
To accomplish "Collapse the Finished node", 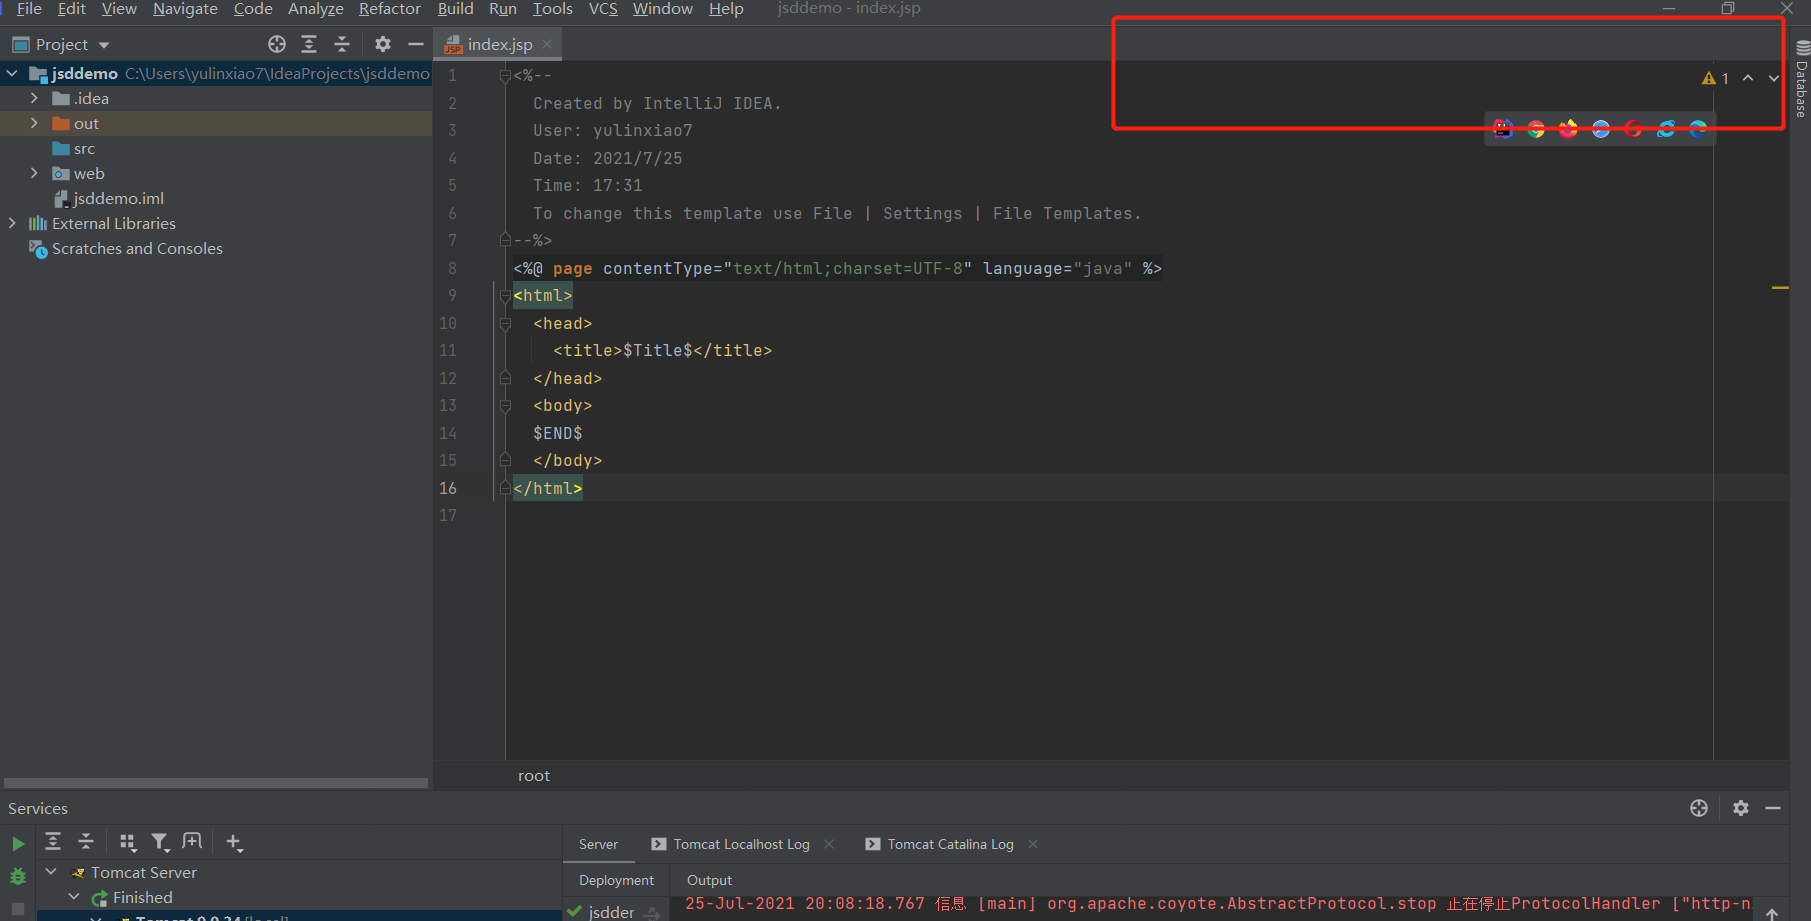I will (x=74, y=897).
